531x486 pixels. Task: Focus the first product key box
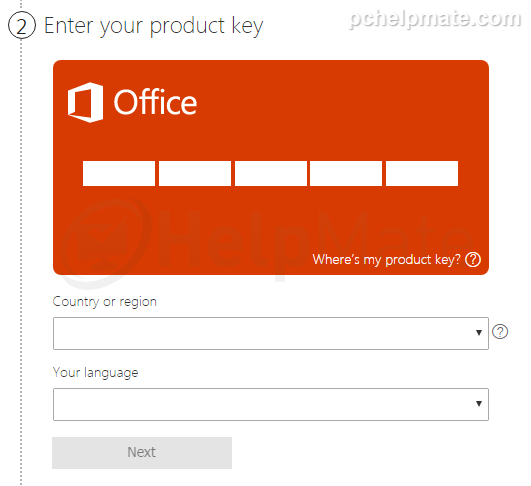pyautogui.click(x=119, y=173)
